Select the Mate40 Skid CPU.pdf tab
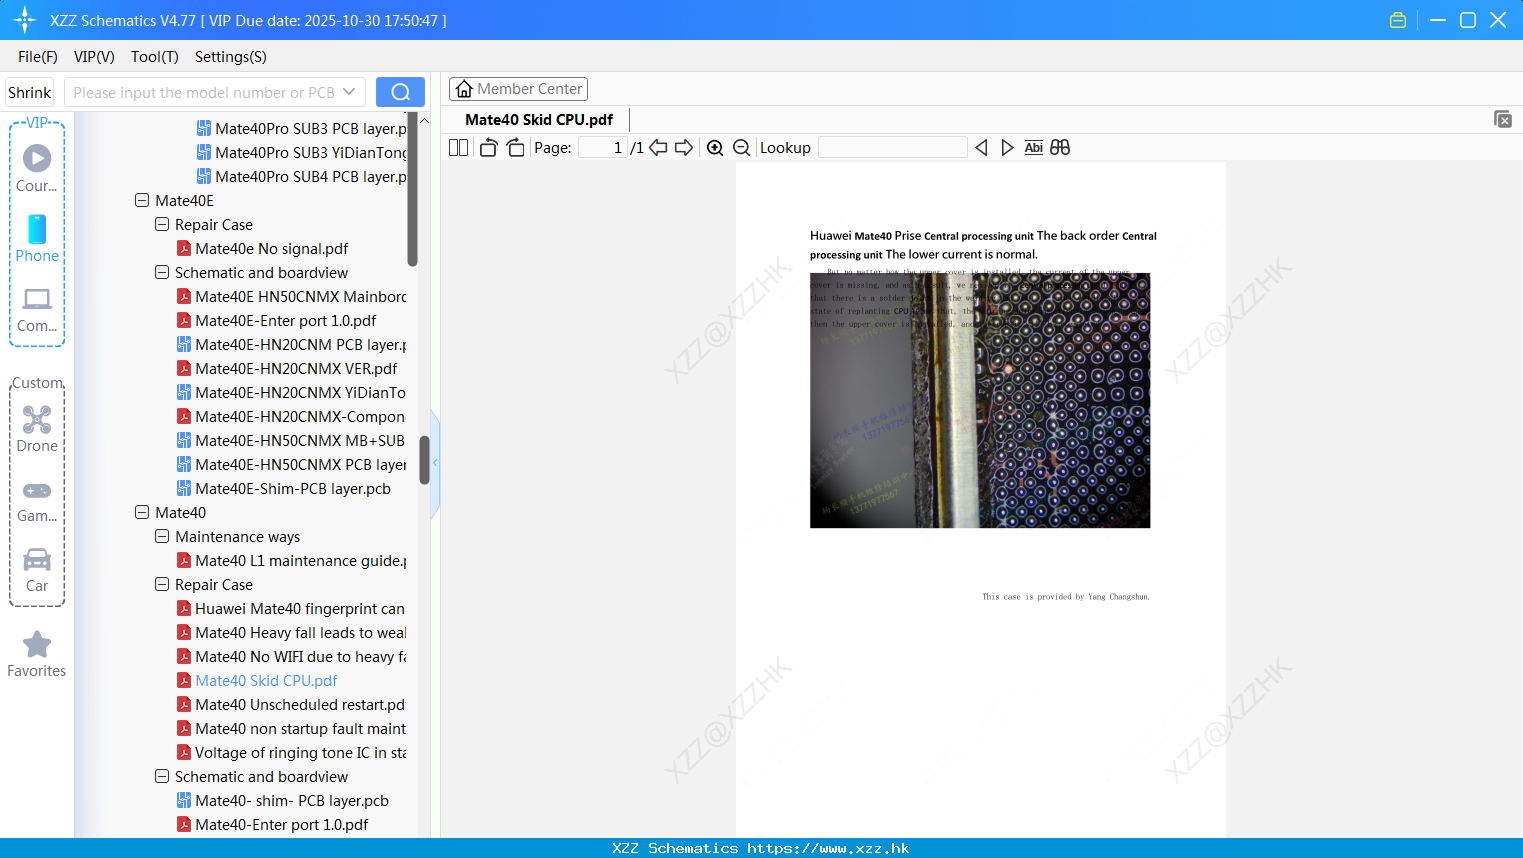 coord(539,119)
